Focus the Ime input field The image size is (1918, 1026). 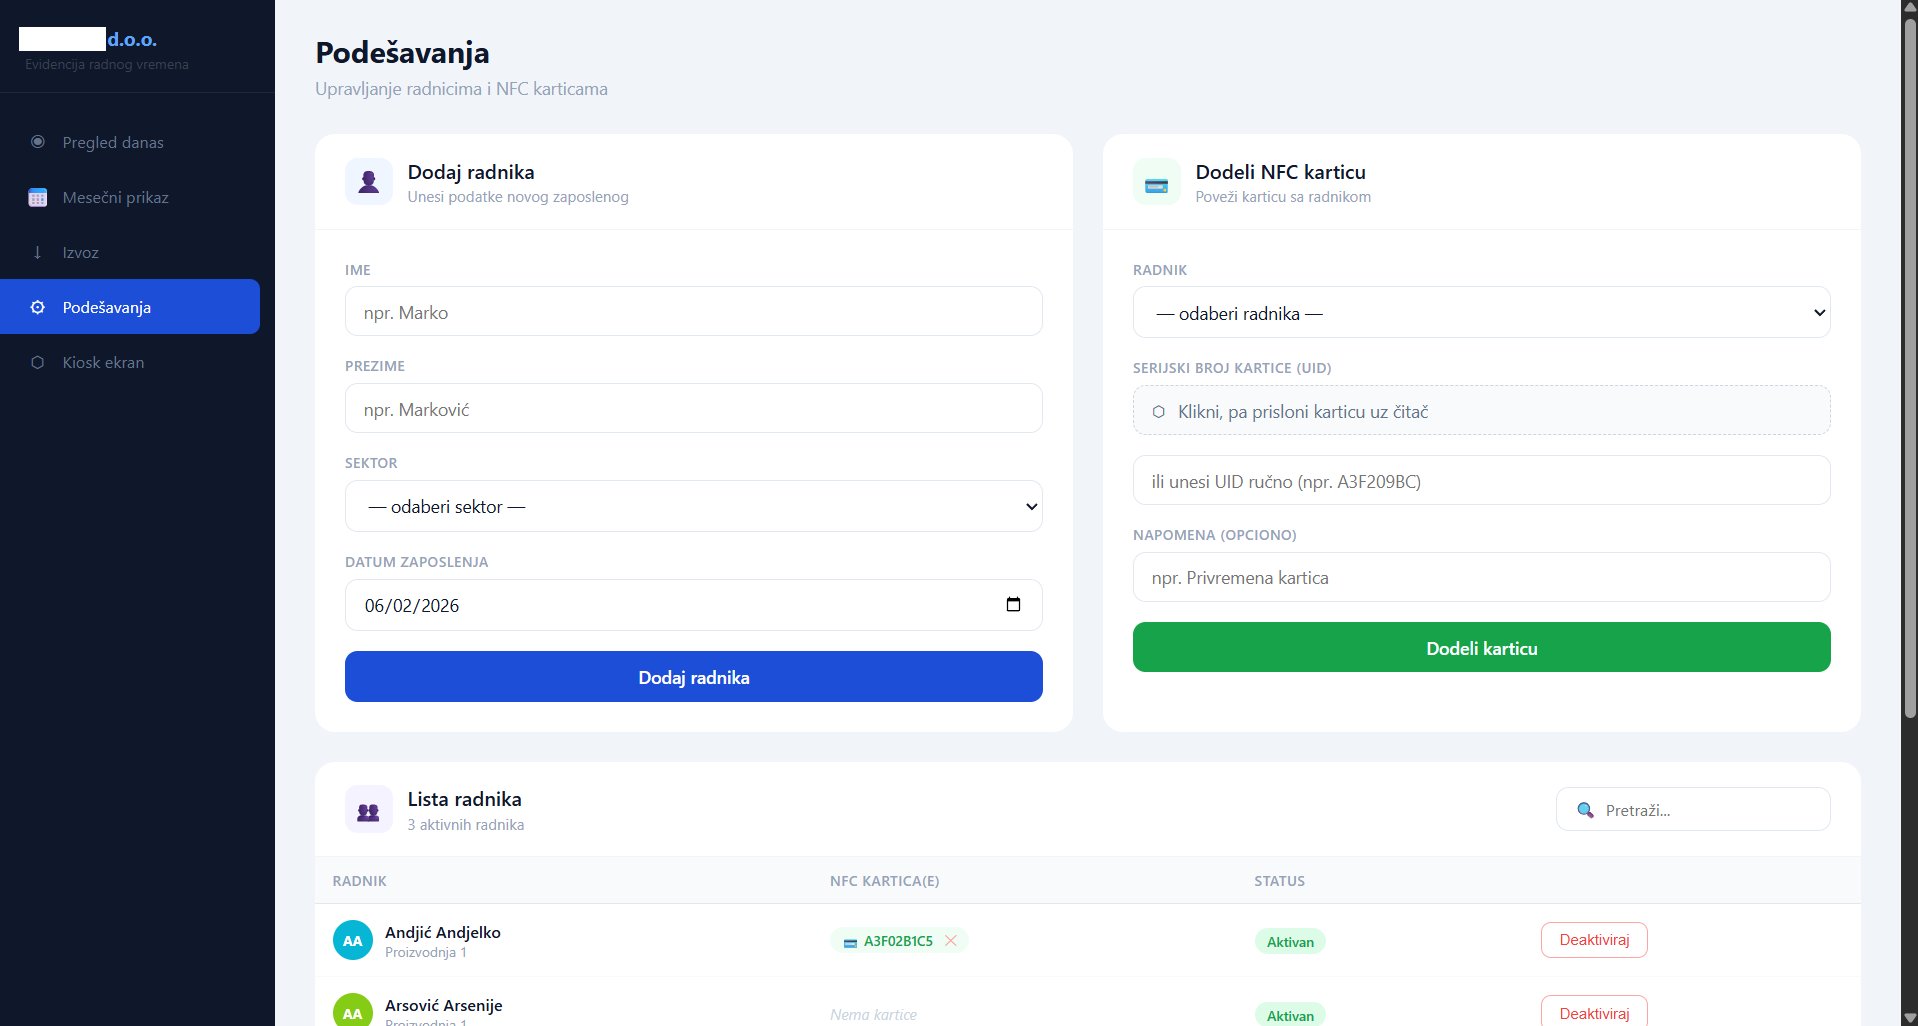(x=694, y=312)
